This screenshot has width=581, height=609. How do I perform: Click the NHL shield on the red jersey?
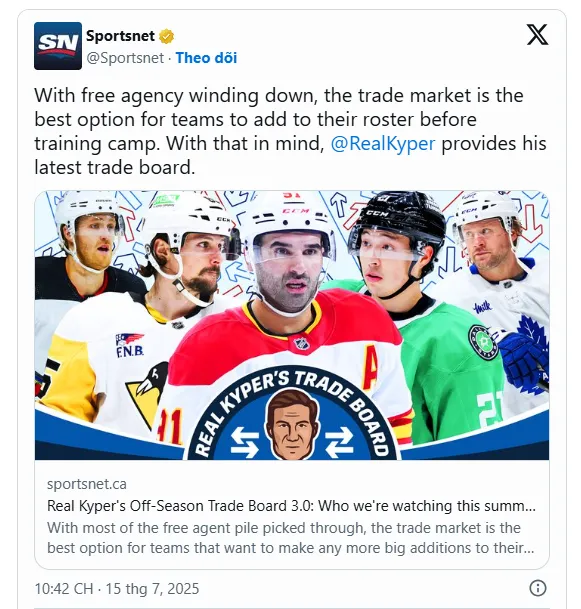[x=302, y=343]
